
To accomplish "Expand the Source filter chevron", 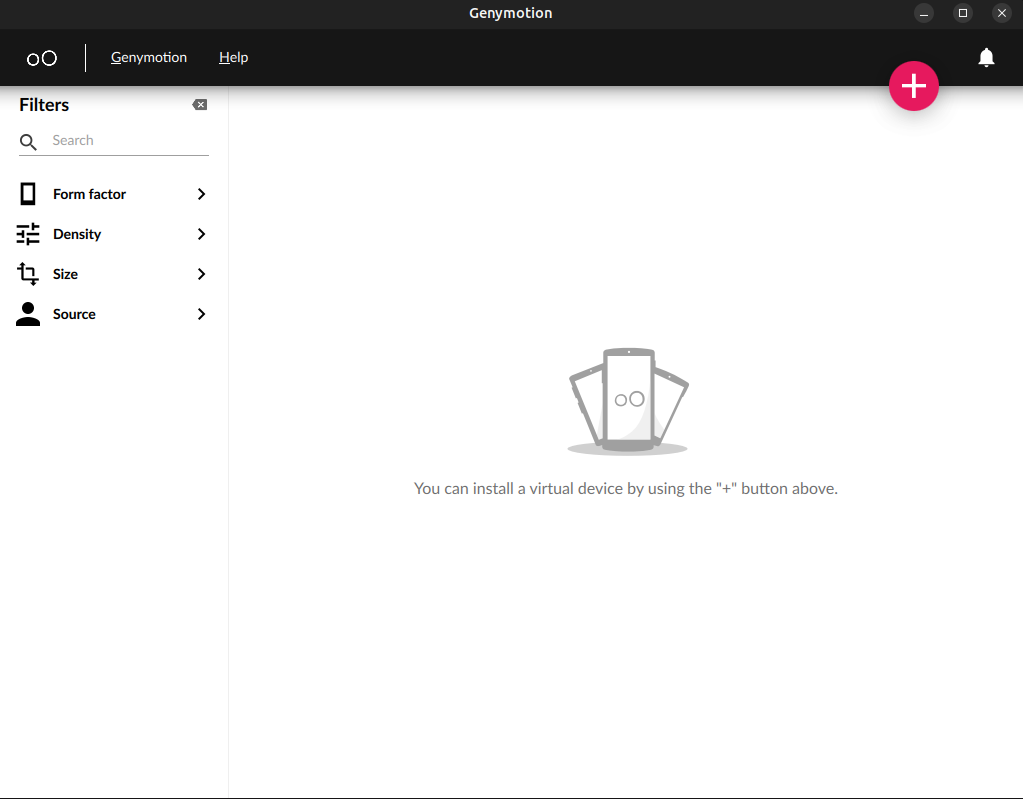I will pyautogui.click(x=201, y=314).
